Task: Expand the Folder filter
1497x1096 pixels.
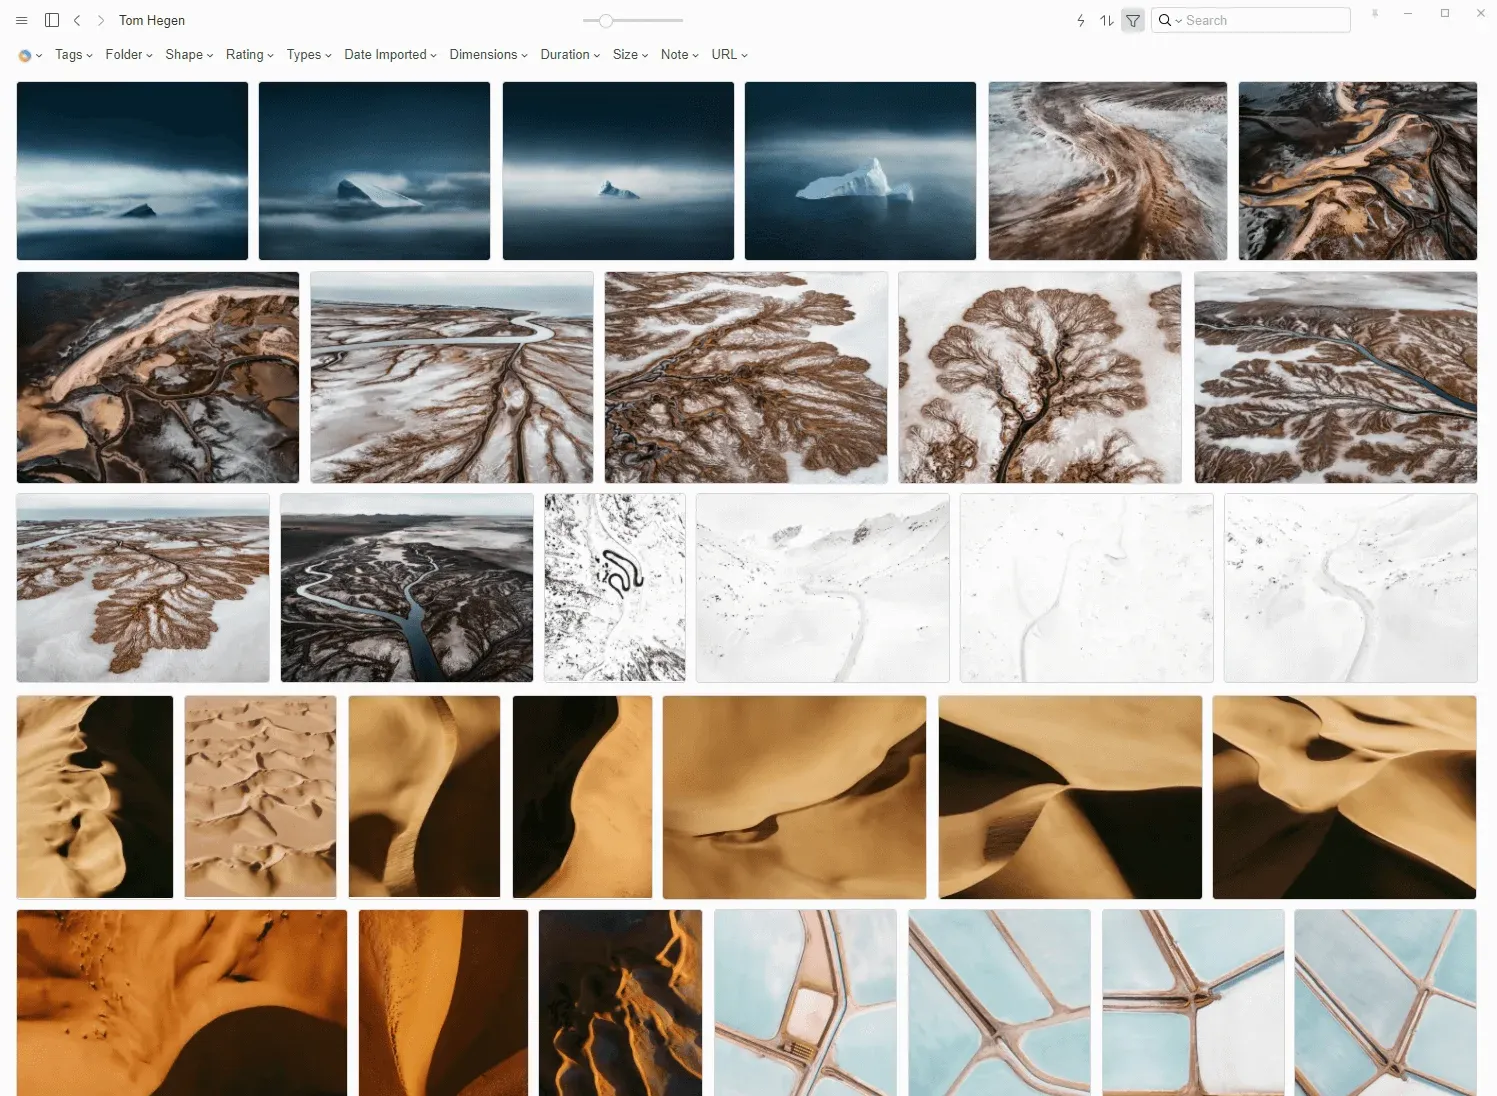Action: pyautogui.click(x=129, y=55)
